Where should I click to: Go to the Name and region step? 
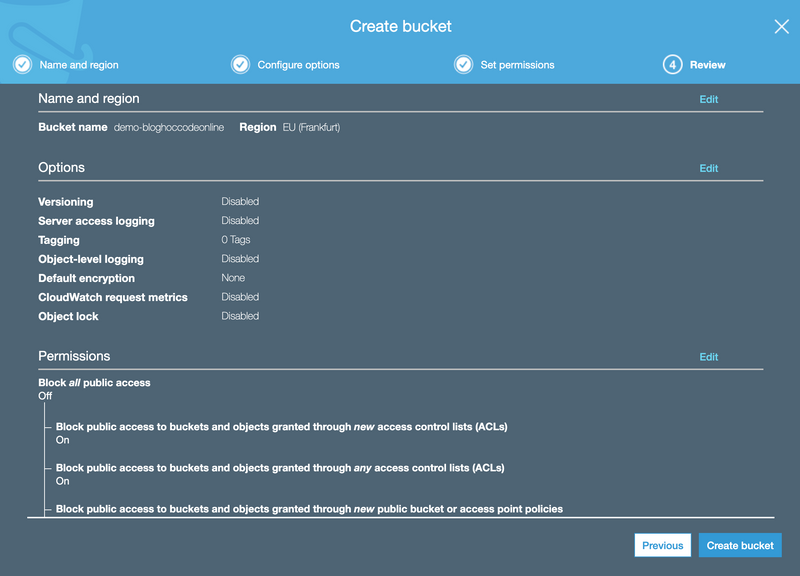click(79, 65)
